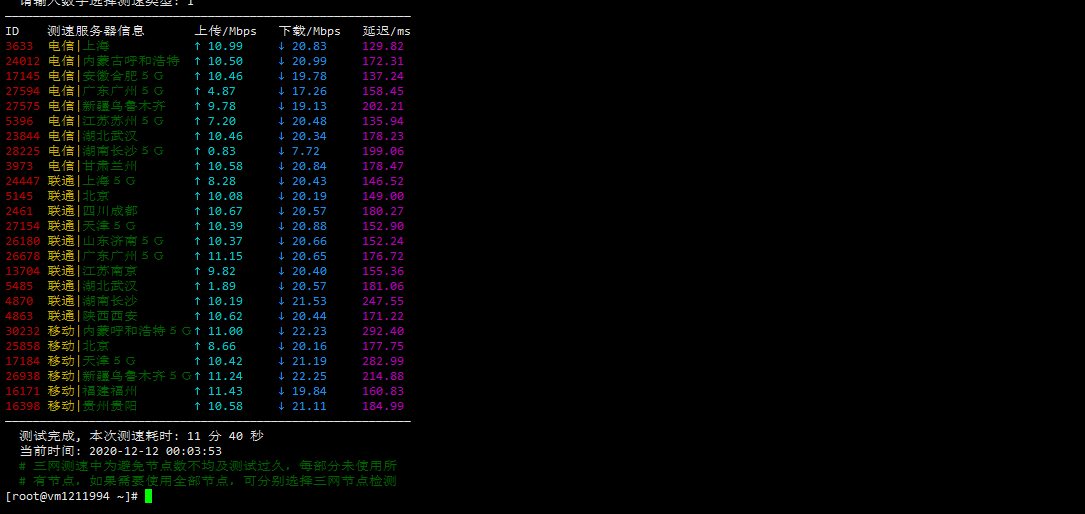Click the timestamp 2020-12-12 00:03:53
Viewport: 1085px width, 514px height.
[155, 451]
